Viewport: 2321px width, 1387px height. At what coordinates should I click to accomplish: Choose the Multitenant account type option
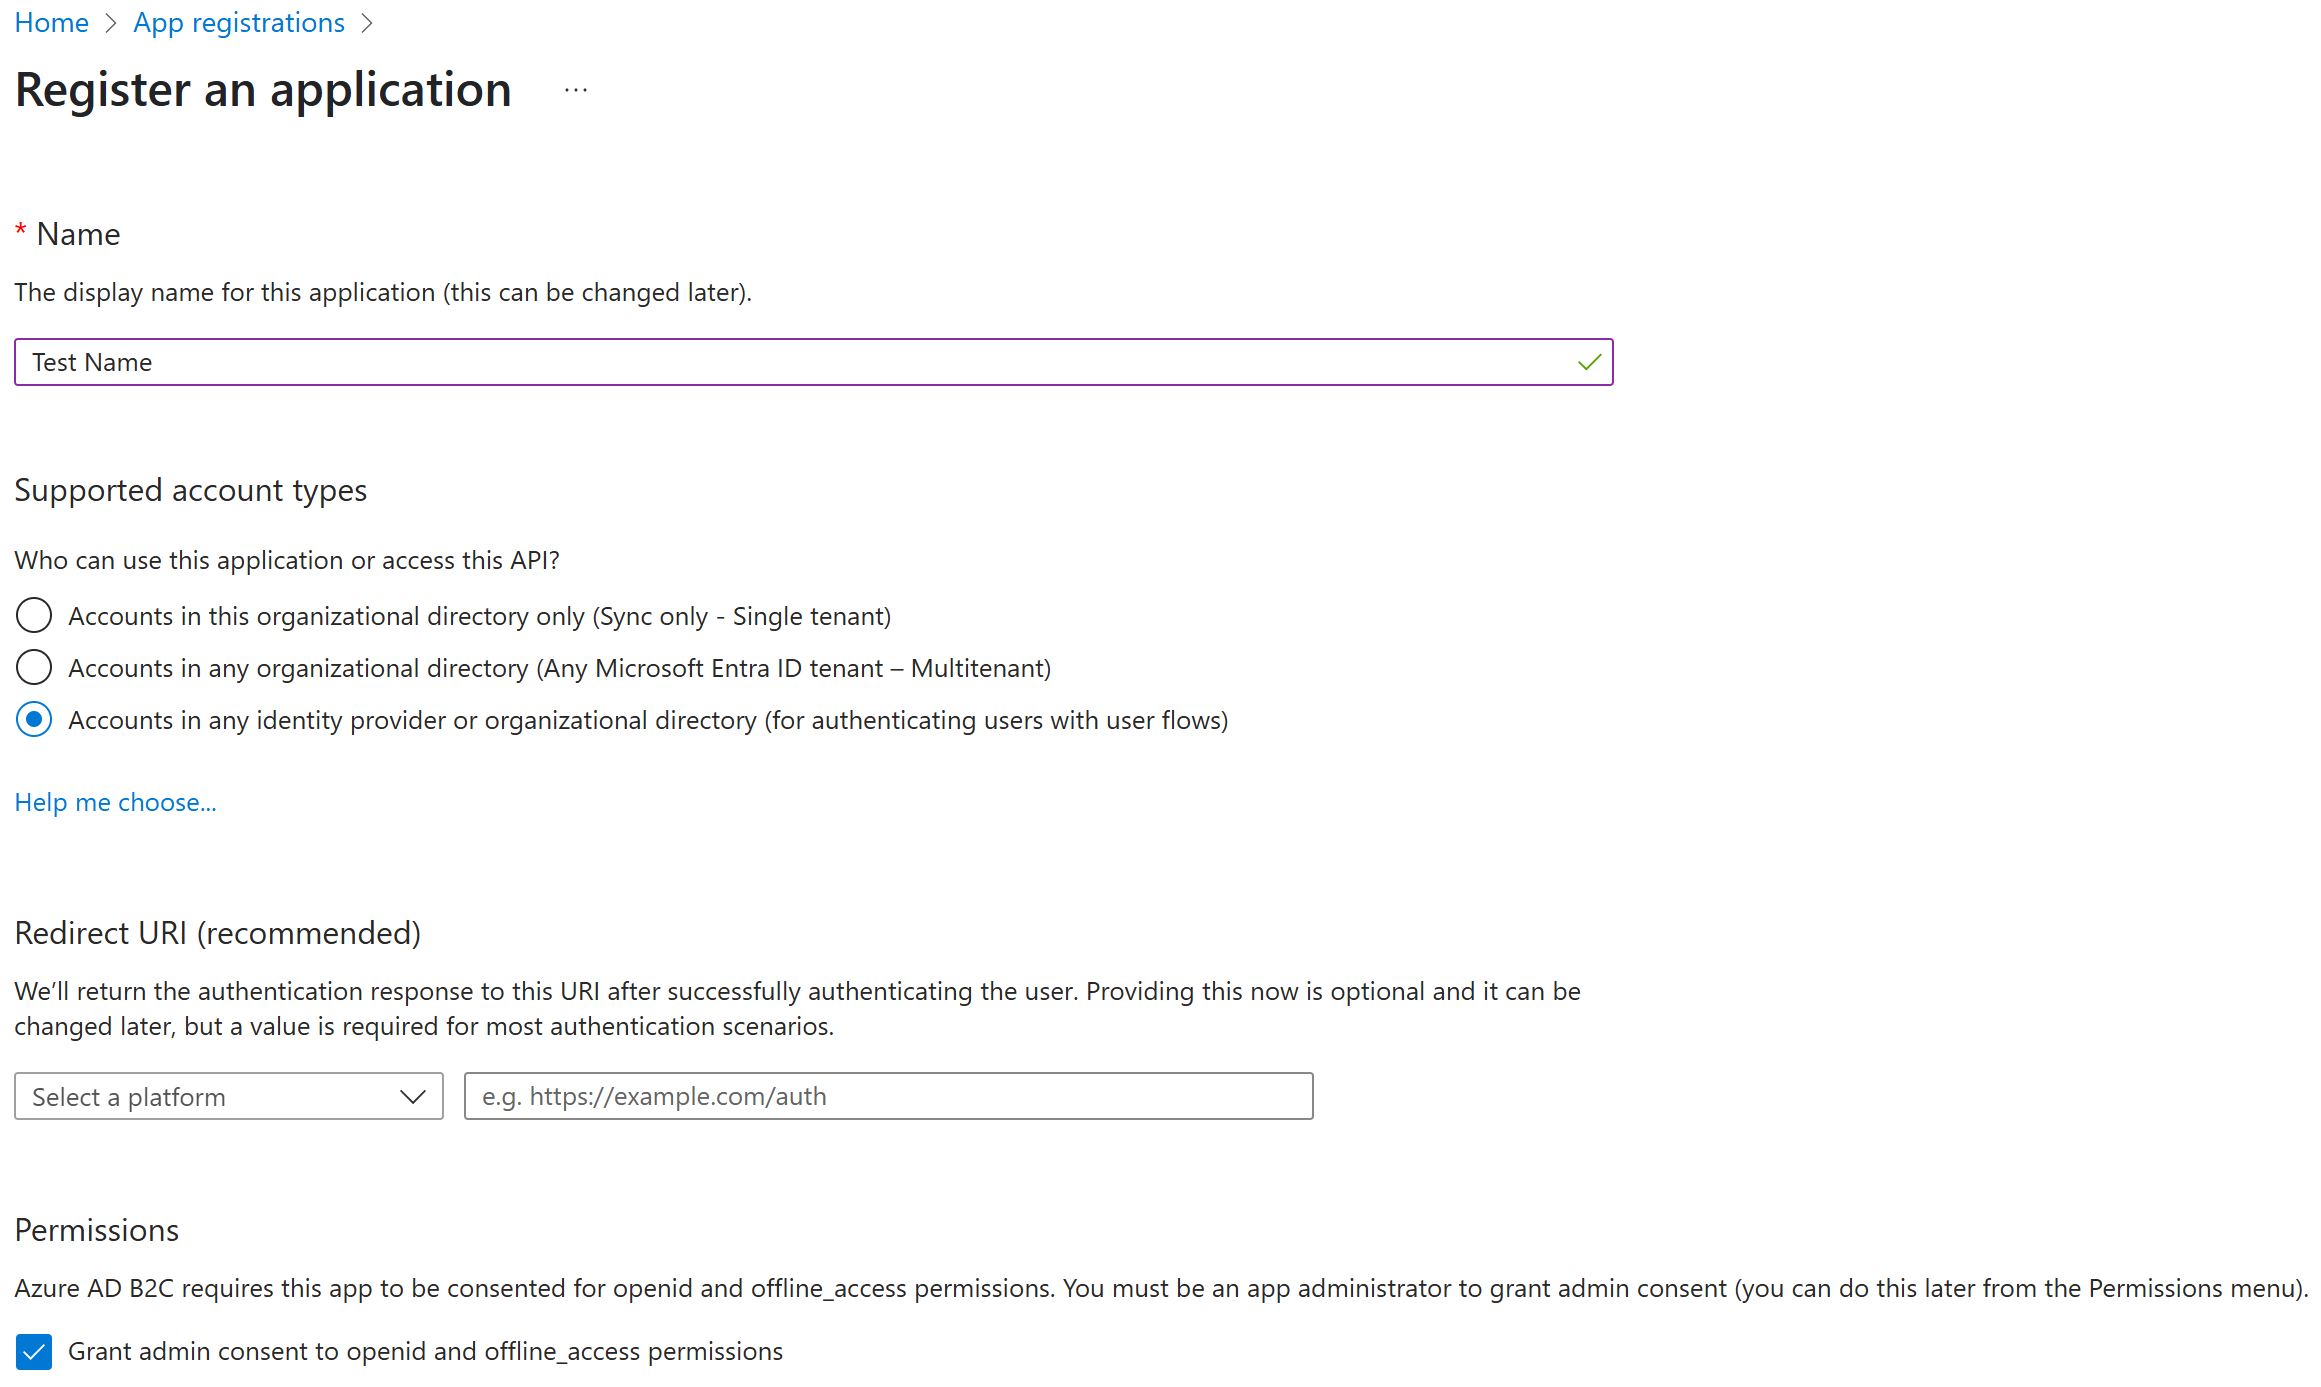(x=34, y=667)
